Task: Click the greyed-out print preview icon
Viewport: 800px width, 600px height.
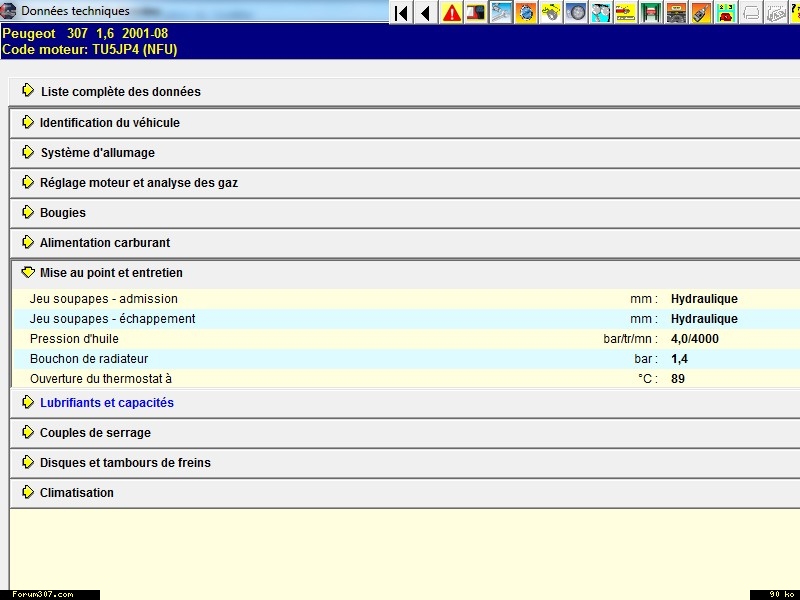Action: pyautogui.click(x=776, y=12)
